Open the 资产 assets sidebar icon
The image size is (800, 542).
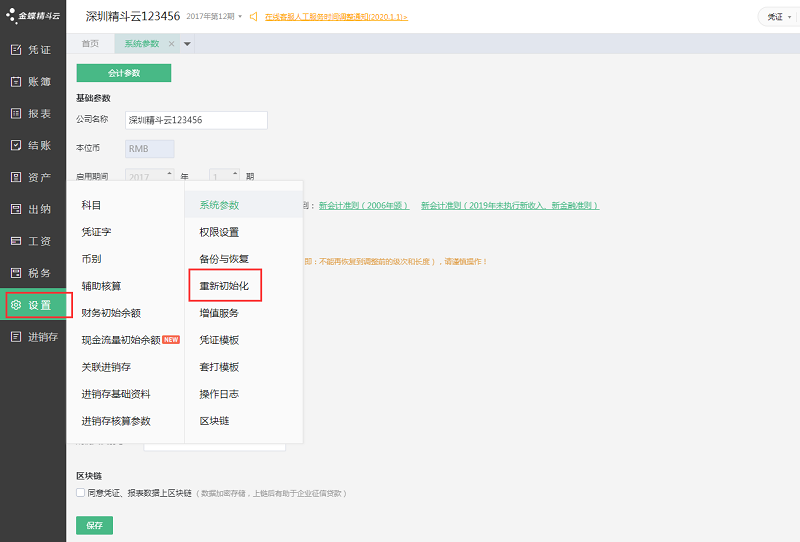coord(16,178)
